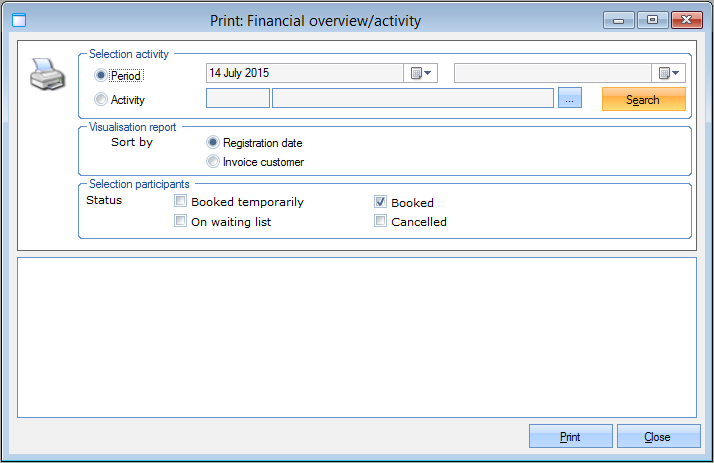
Task: Minimize the Print dialog window
Action: pyautogui.click(x=618, y=20)
